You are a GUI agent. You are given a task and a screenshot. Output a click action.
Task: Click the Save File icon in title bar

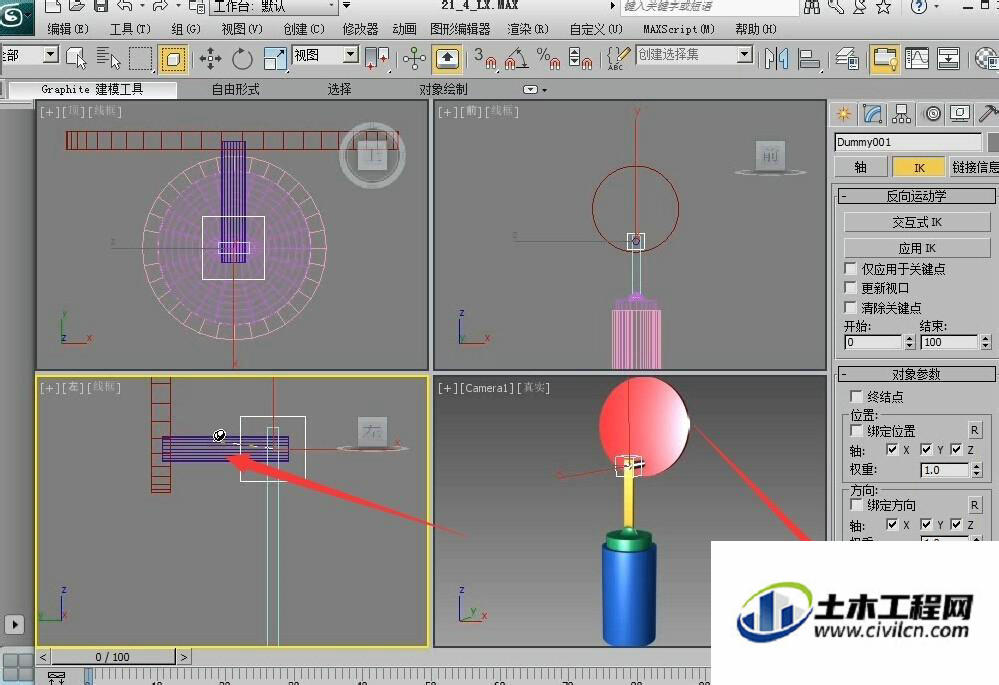tap(101, 6)
